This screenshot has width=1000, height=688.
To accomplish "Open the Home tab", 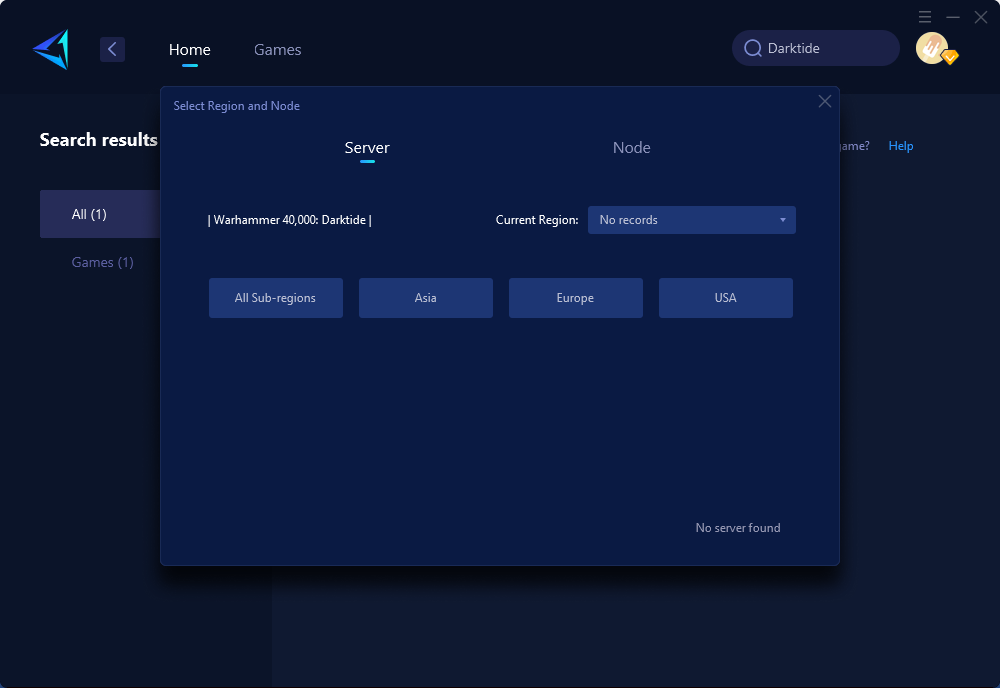I will click(189, 49).
